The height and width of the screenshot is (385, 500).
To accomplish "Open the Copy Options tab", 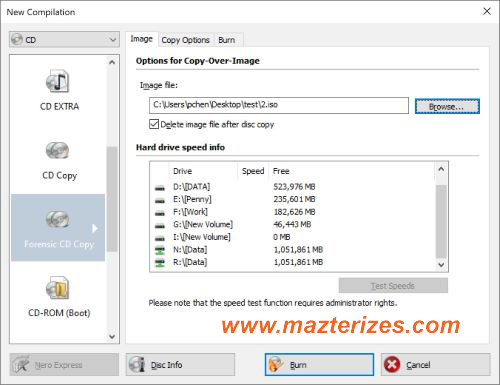I will [185, 40].
